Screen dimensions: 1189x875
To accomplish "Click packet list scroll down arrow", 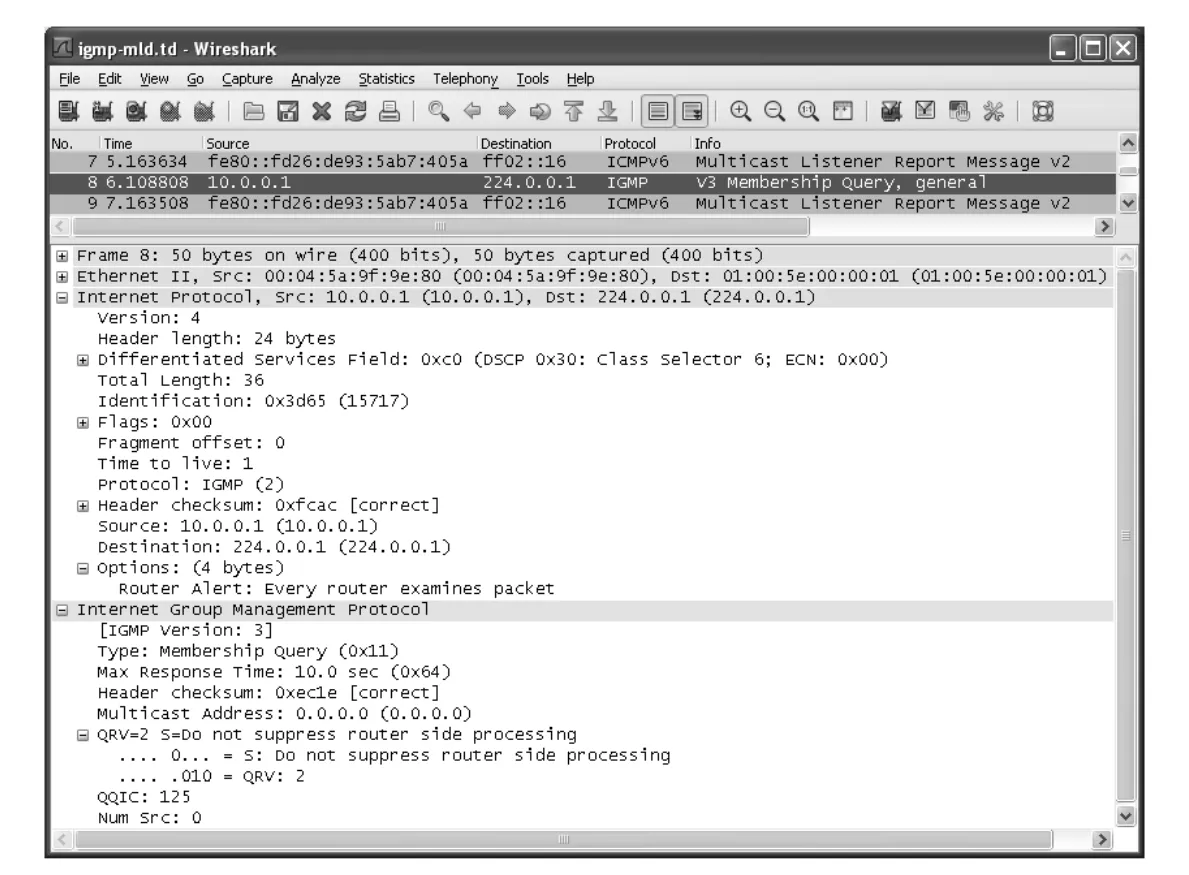I will pos(1128,202).
